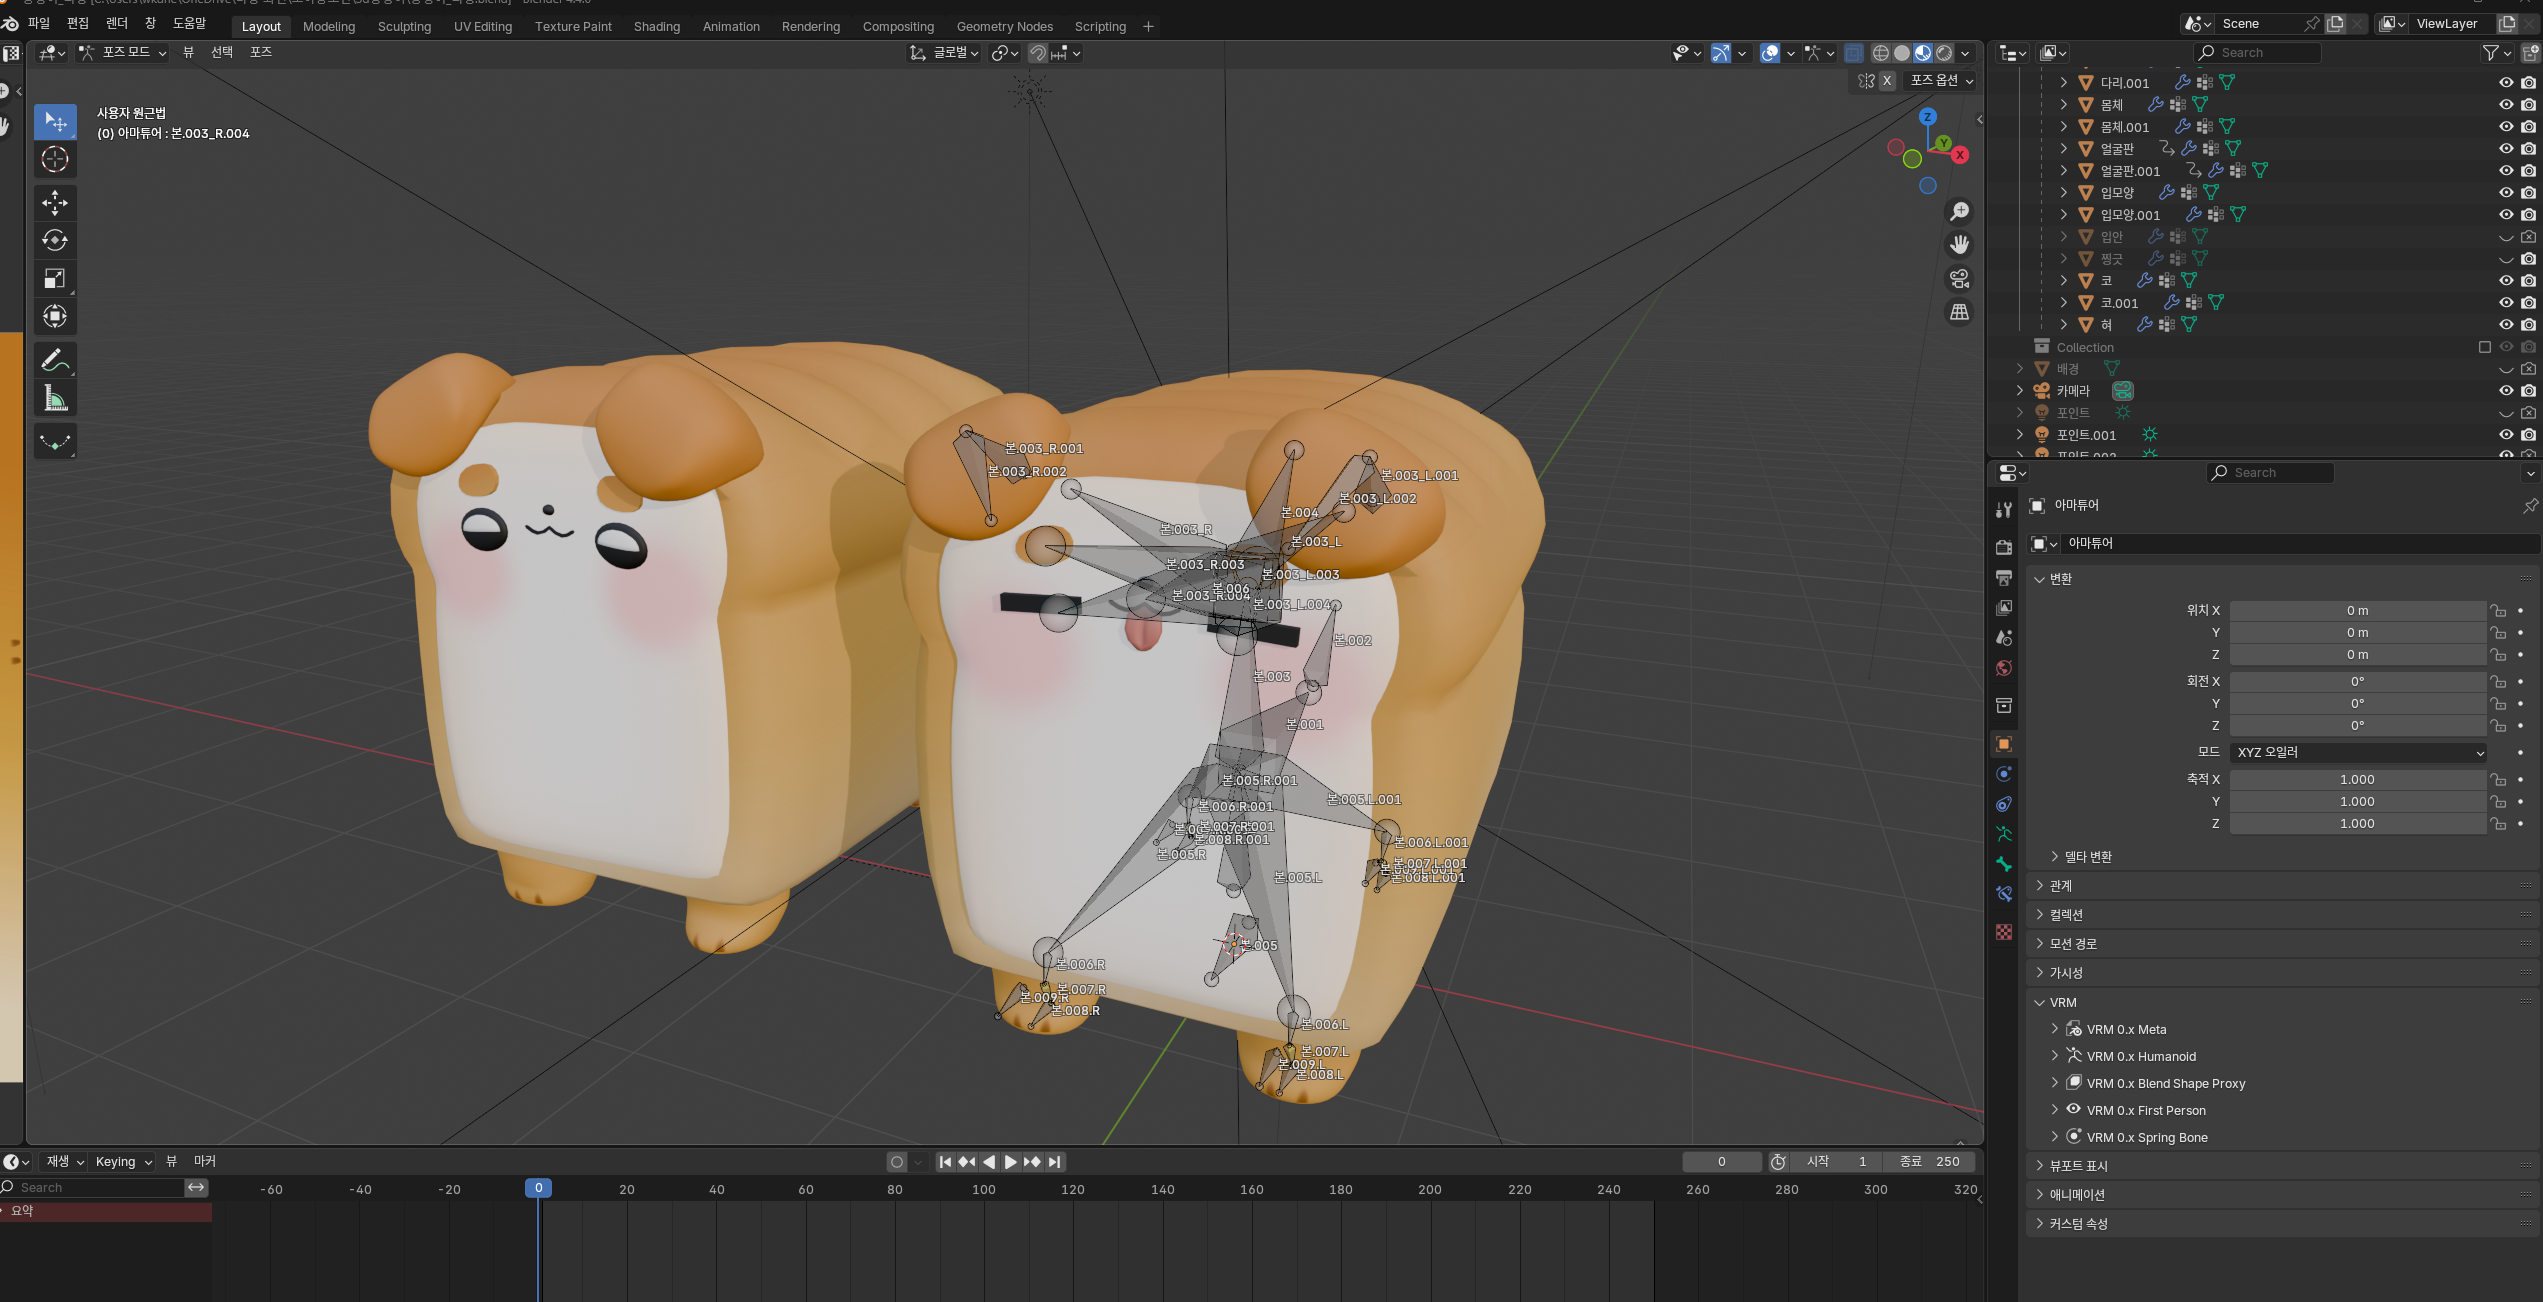
Task: Switch to orthographic grid view toggle
Action: click(x=1959, y=313)
